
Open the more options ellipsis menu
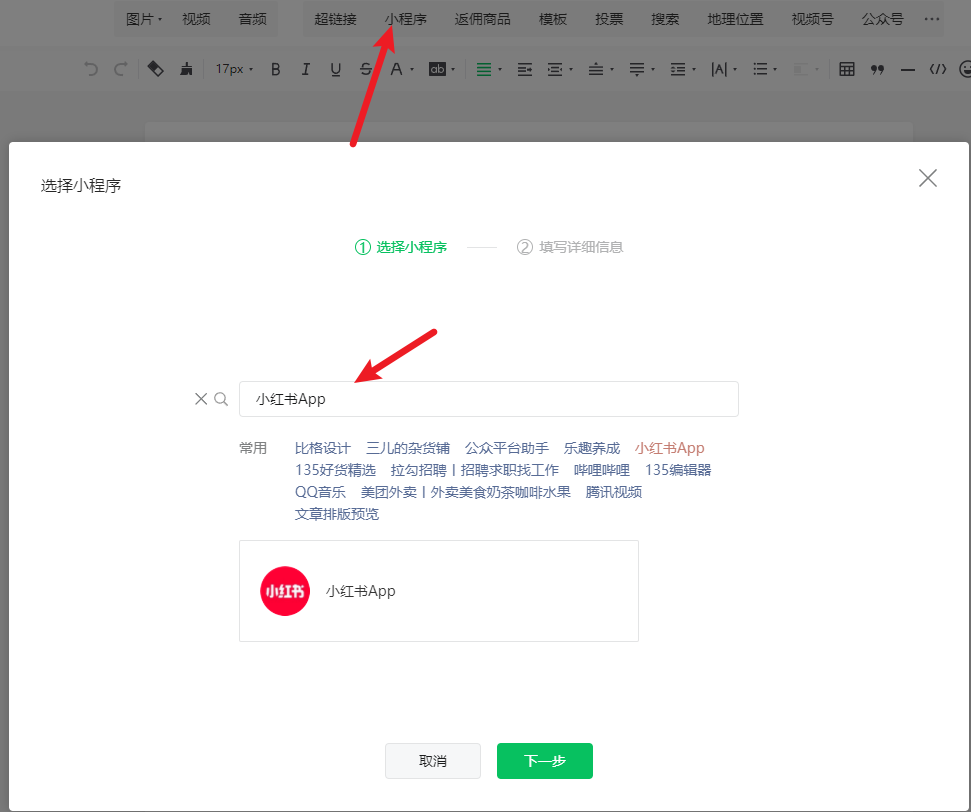[931, 19]
